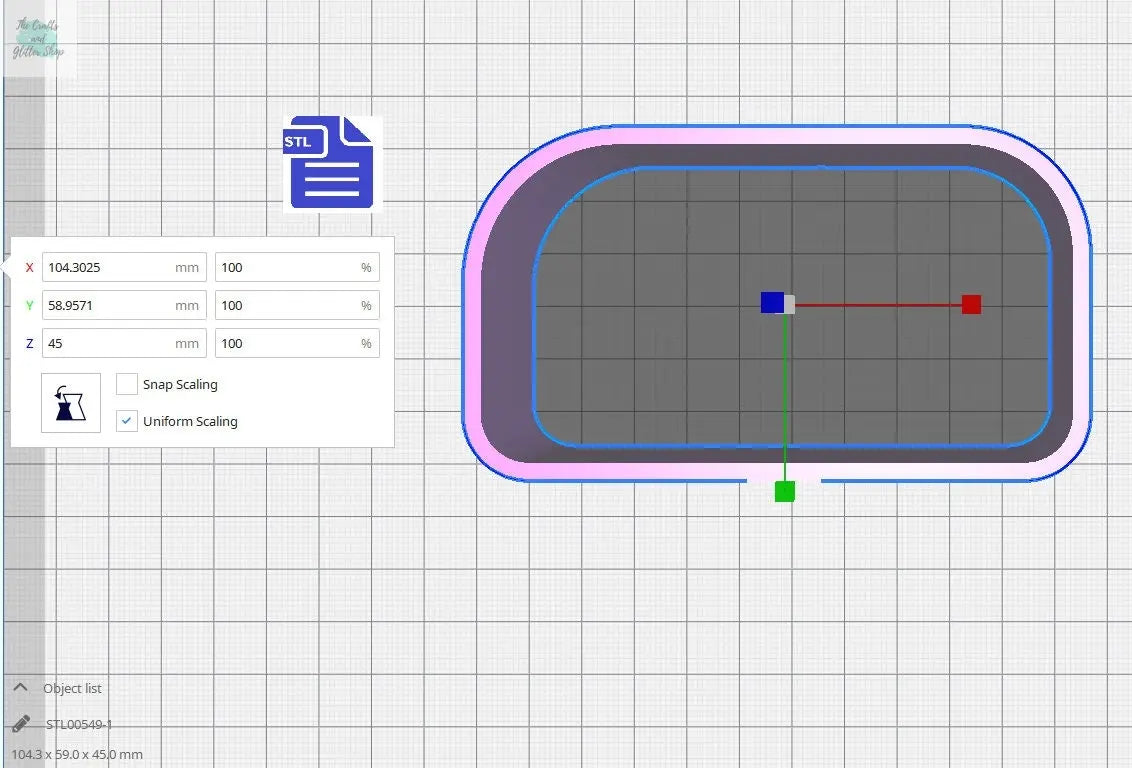The image size is (1132, 768).
Task: Expand the Object list chevron
Action: click(20, 688)
